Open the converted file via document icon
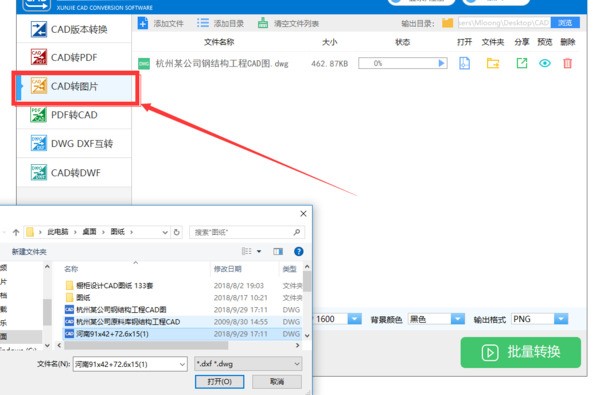This screenshot has height=395, width=600. [x=464, y=63]
